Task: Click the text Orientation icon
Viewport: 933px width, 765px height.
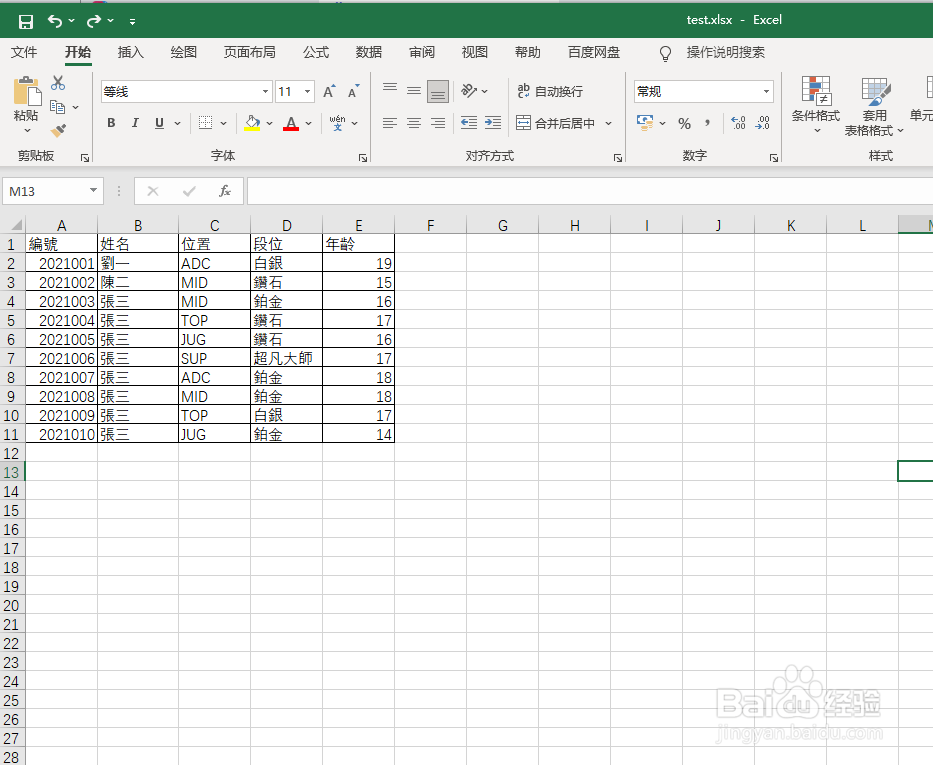Action: 469,90
